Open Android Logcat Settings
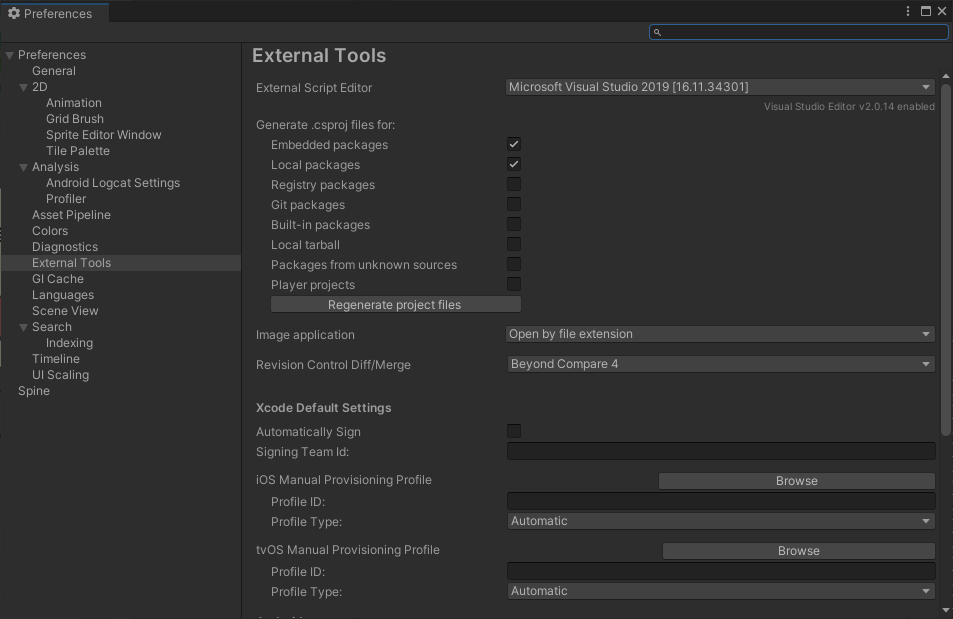Viewport: 953px width, 619px height. click(112, 183)
